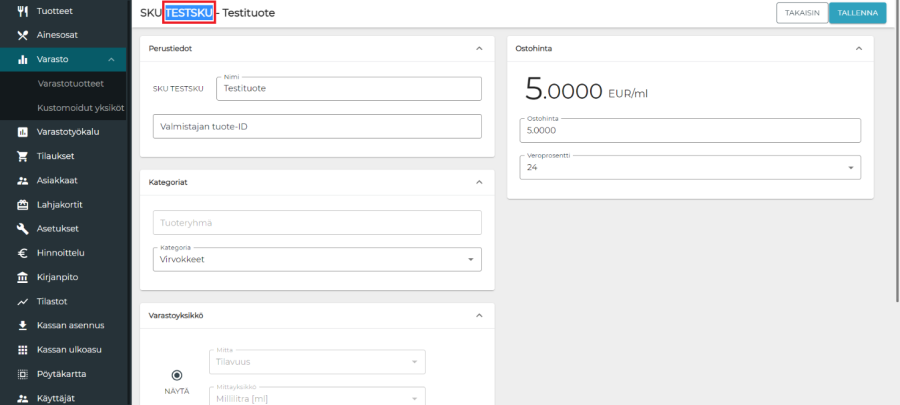The width and height of the screenshot is (900, 405).
Task: Click the Valmistajan tuote-ID field
Action: [x=317, y=126]
